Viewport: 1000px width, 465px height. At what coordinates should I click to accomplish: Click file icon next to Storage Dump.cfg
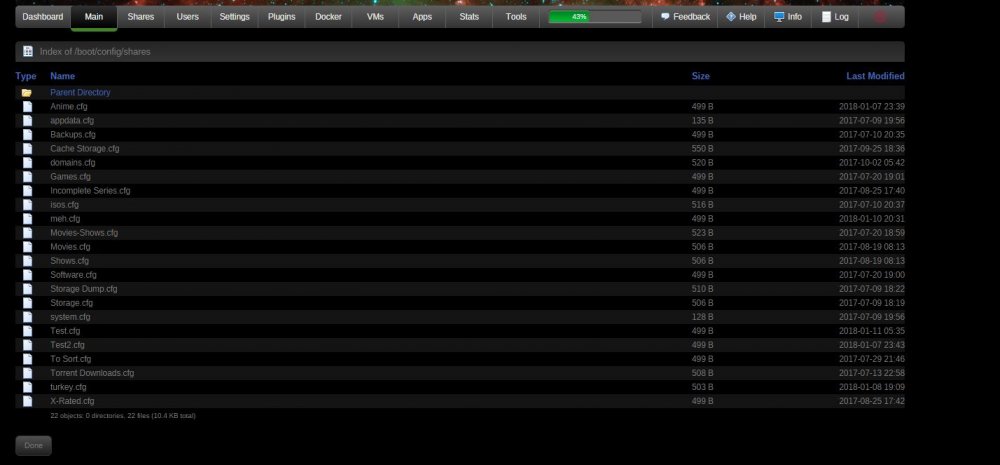point(27,289)
